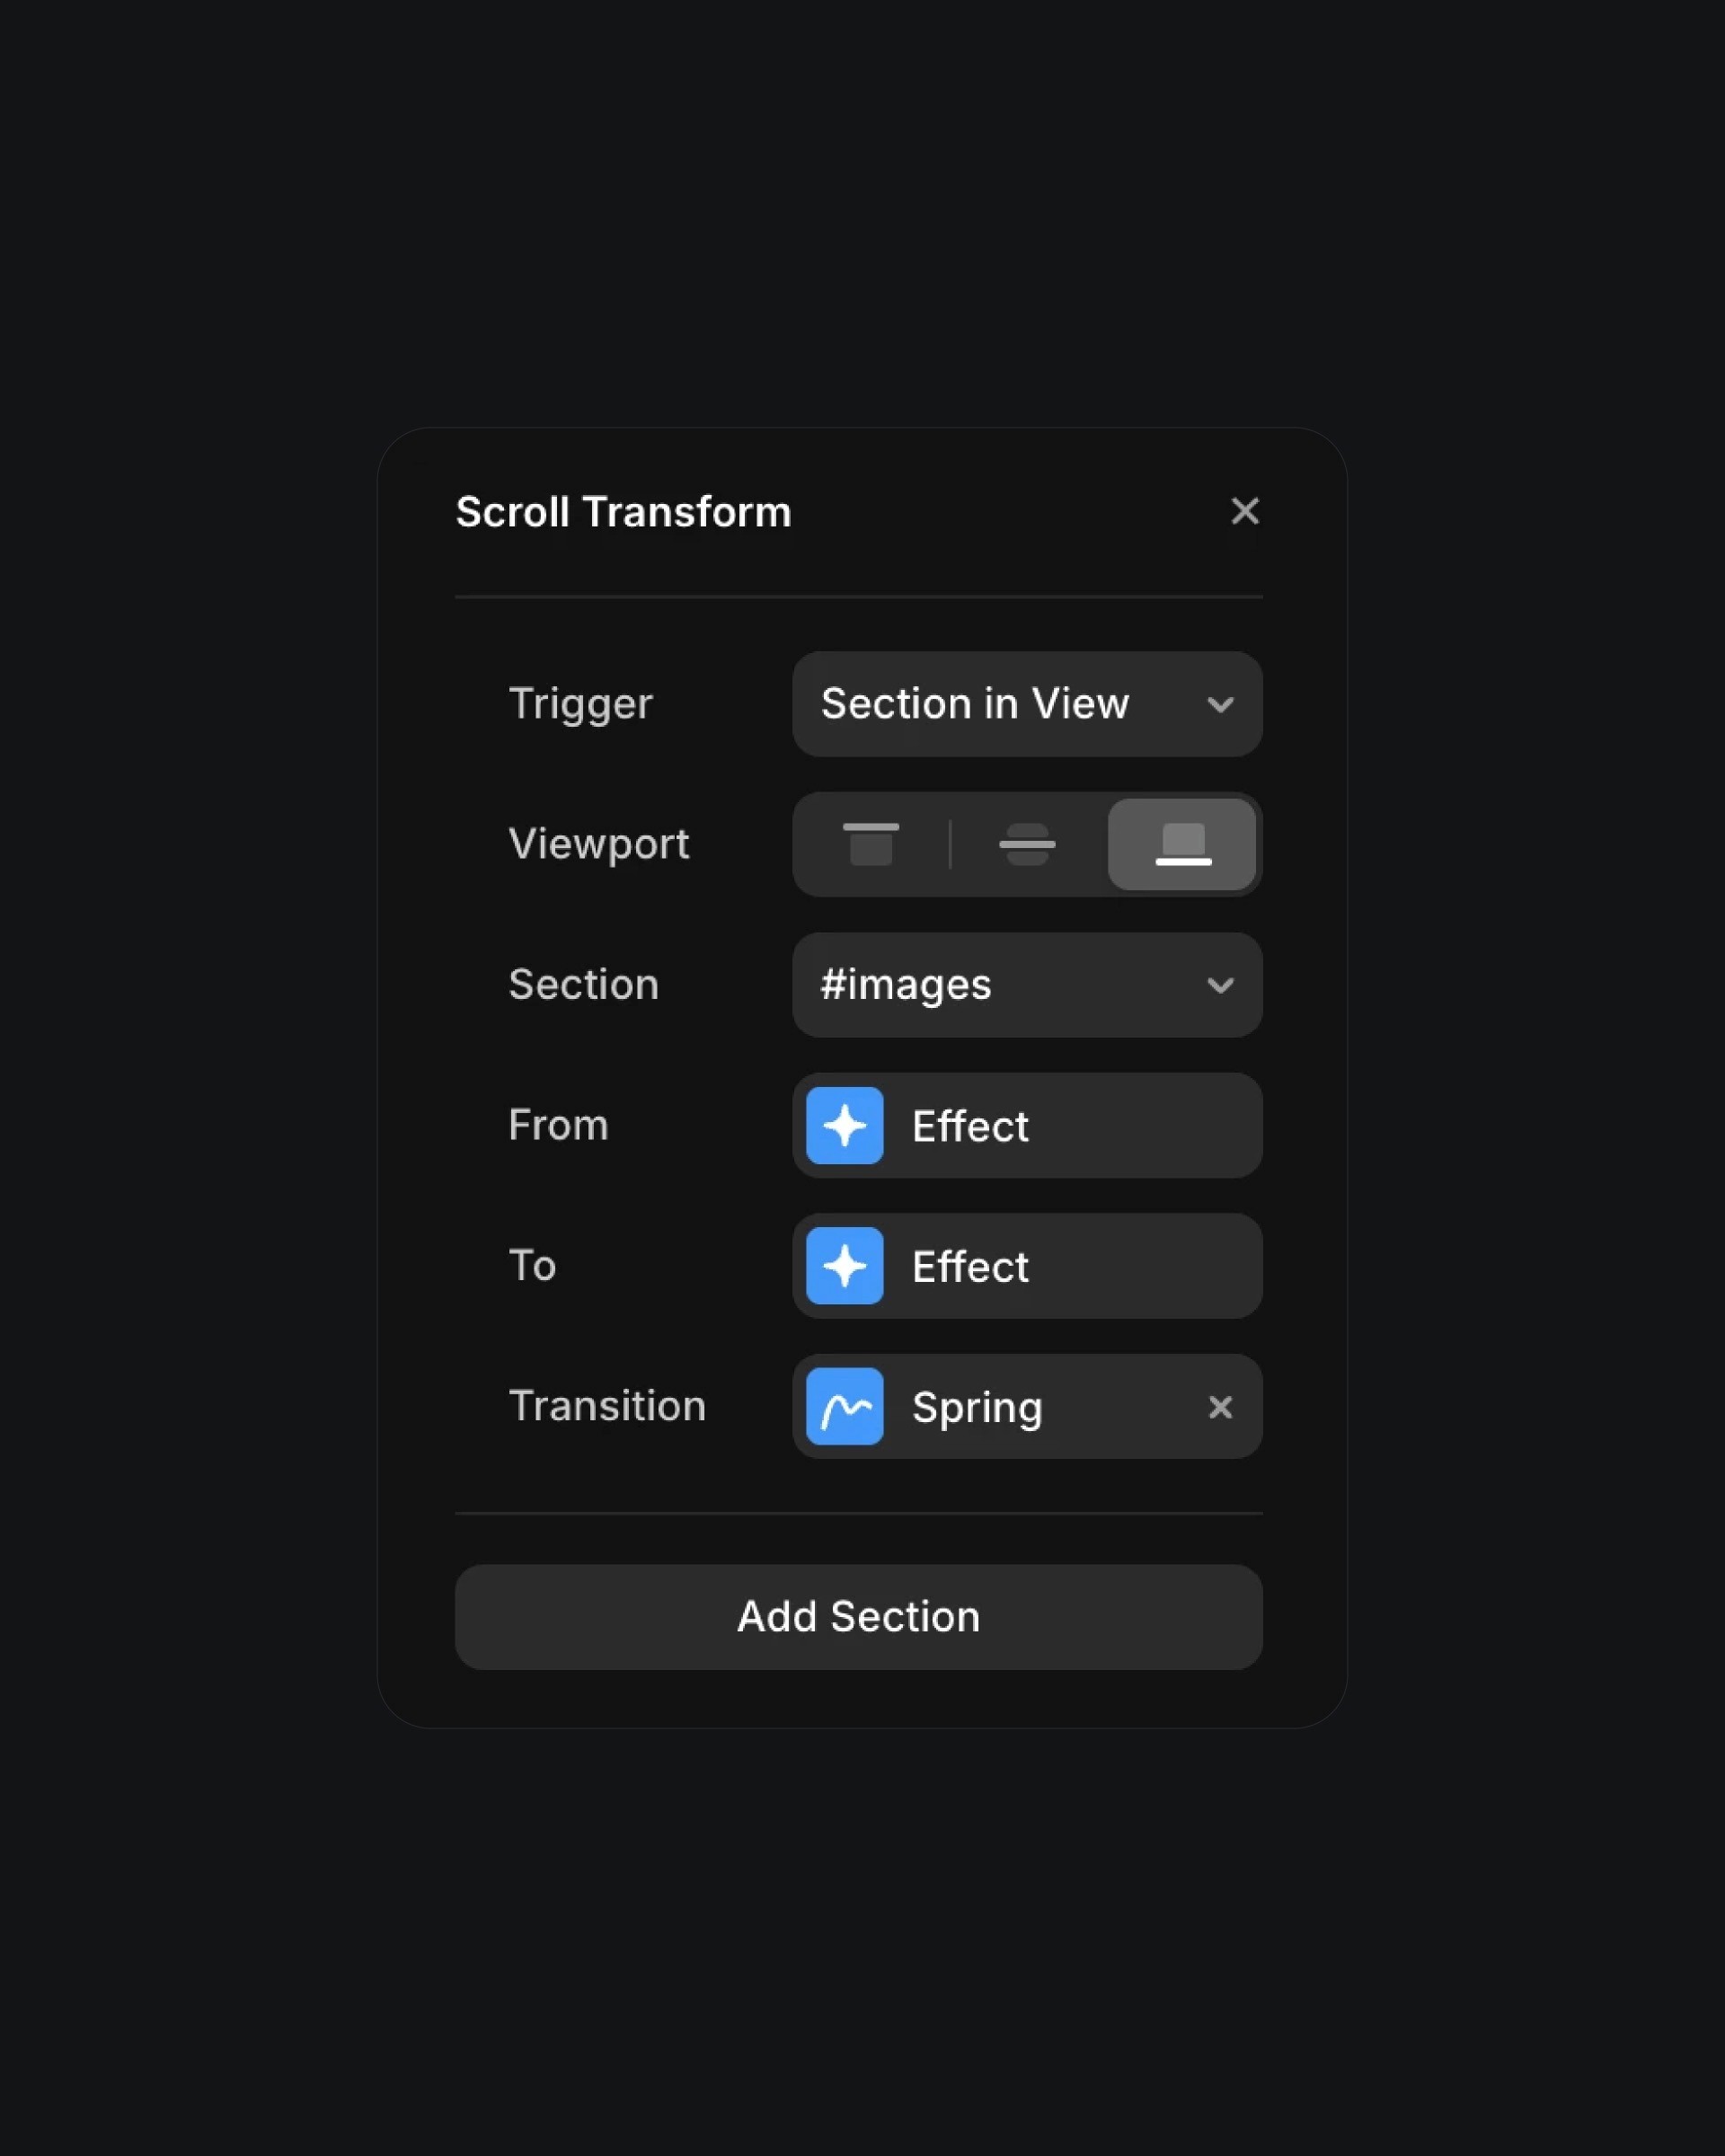Click the Scroll Transform title area
The height and width of the screenshot is (2156, 1725).
[x=624, y=510]
